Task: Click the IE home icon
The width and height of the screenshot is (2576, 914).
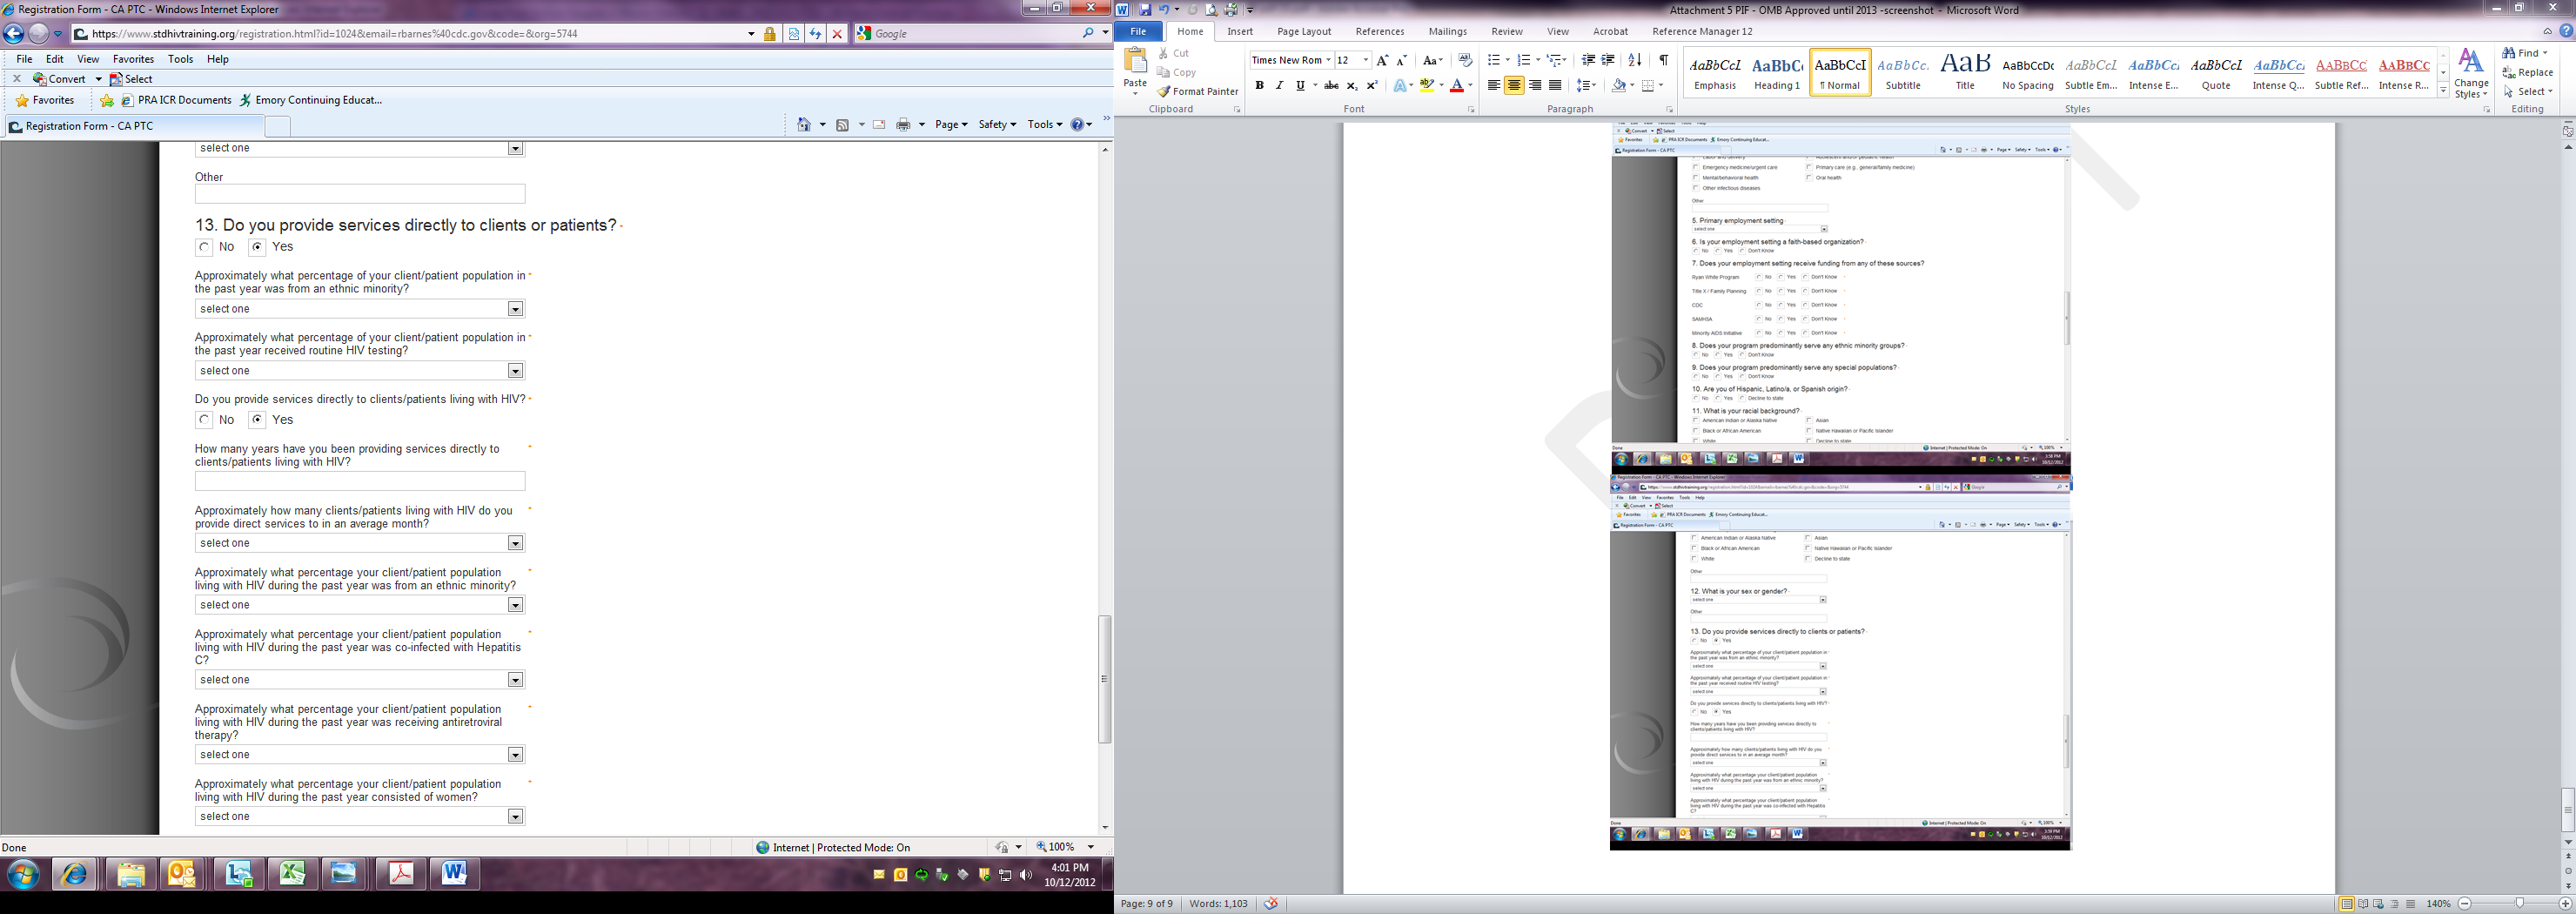Action: point(803,125)
